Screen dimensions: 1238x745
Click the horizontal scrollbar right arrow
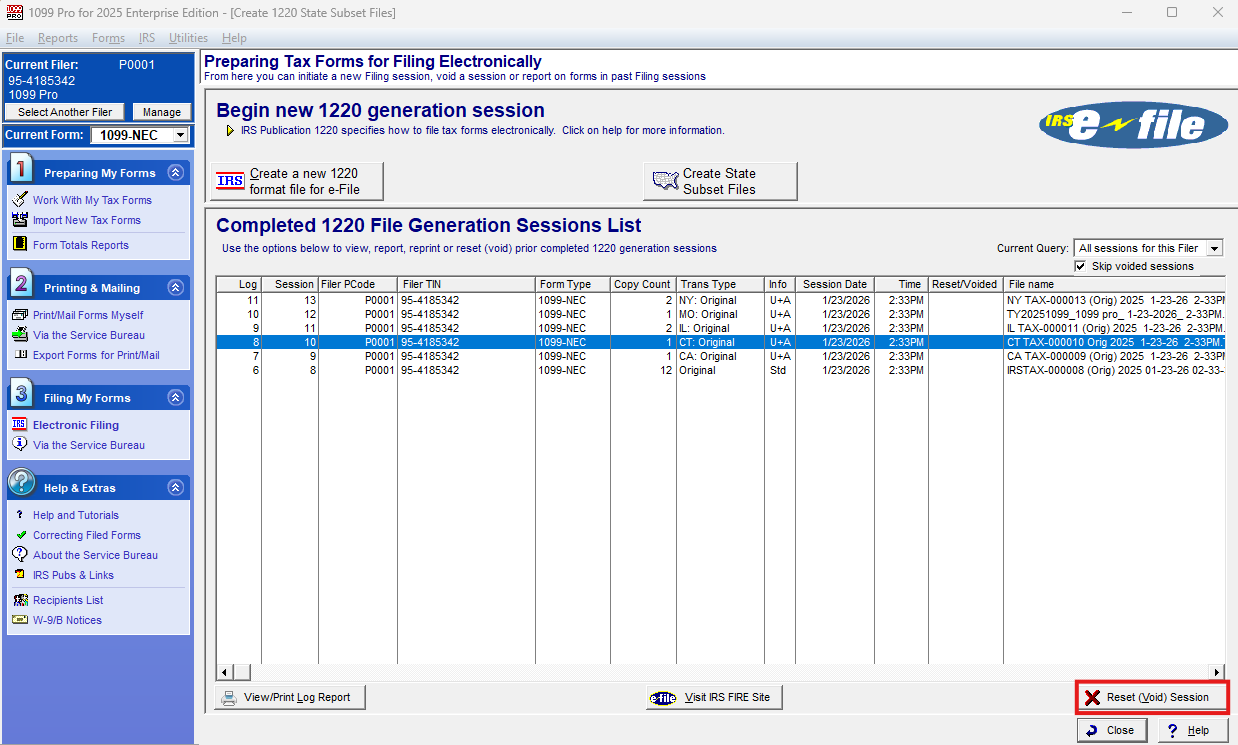(1217, 672)
